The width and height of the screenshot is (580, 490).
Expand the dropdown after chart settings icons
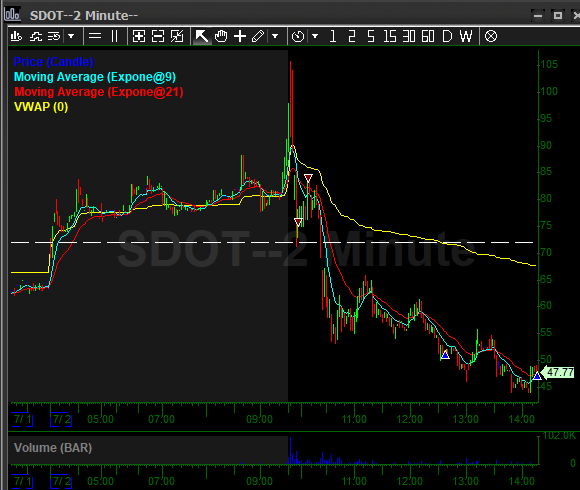pos(71,36)
